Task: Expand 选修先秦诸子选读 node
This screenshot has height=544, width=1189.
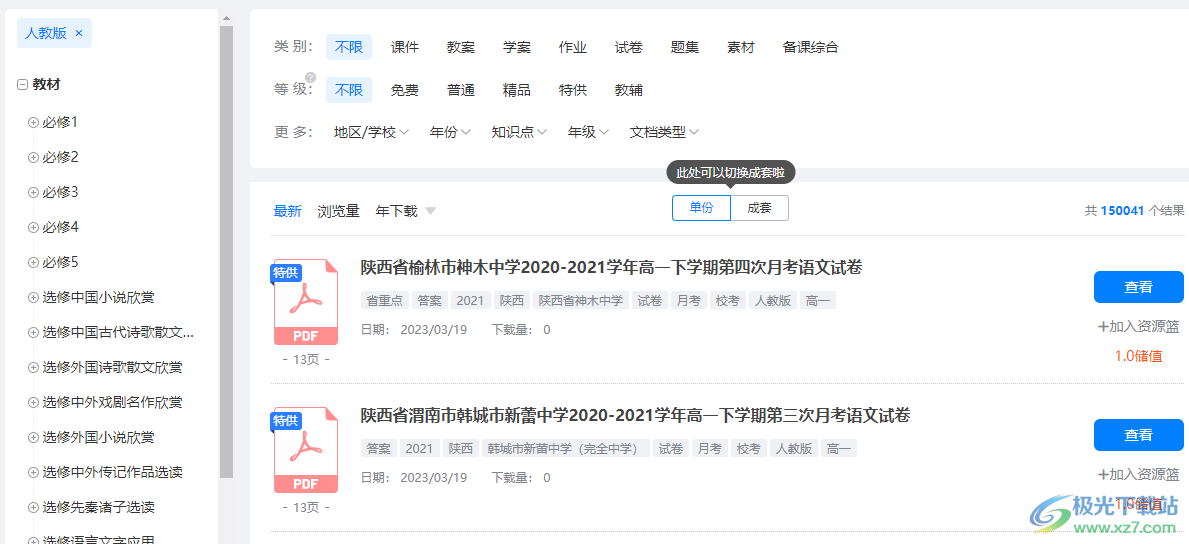Action: click(x=33, y=507)
